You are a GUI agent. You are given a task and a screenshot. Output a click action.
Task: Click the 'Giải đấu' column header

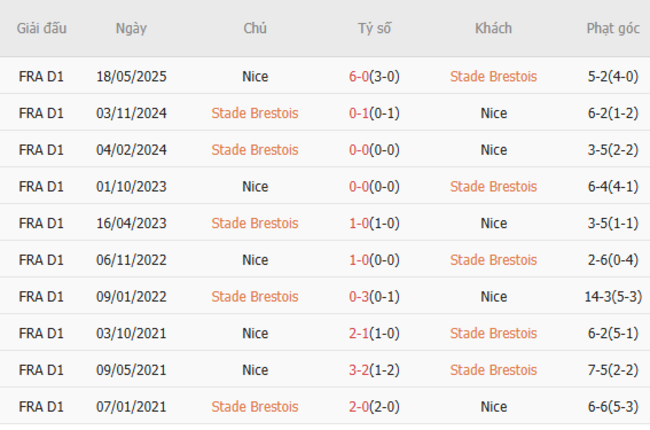[41, 28]
